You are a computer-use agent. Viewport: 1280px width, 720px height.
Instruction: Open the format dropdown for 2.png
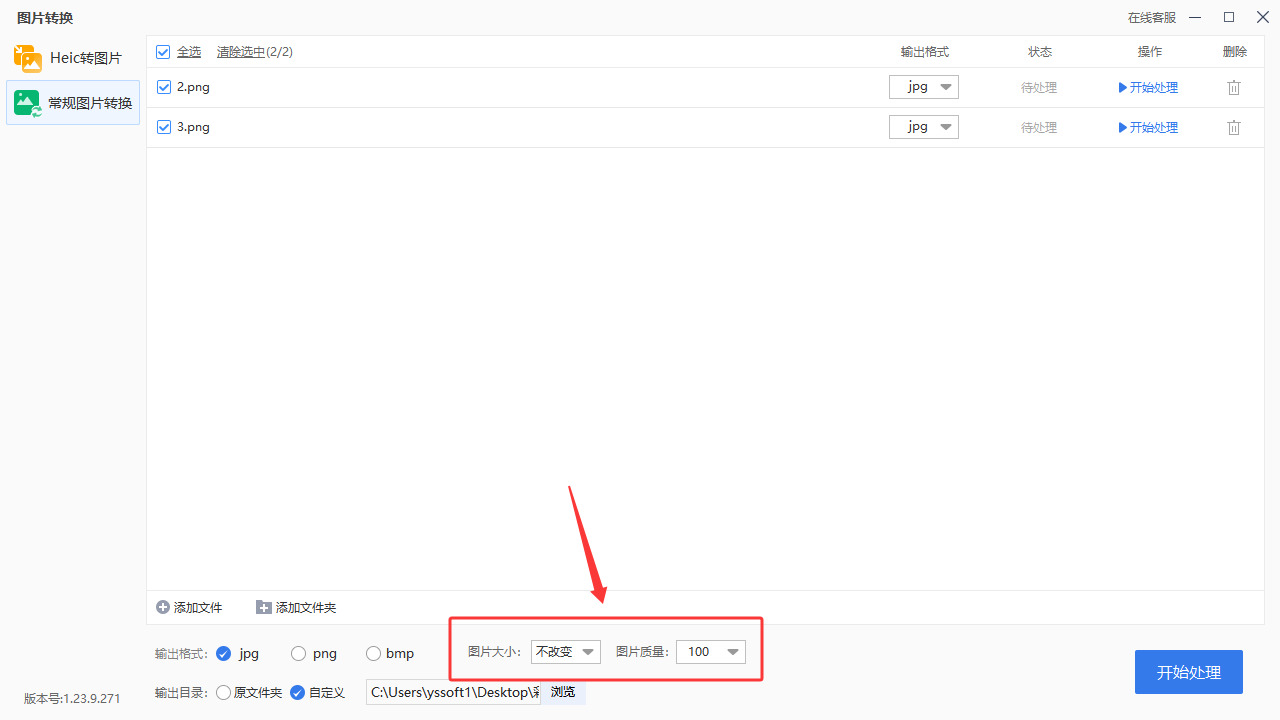pos(924,87)
